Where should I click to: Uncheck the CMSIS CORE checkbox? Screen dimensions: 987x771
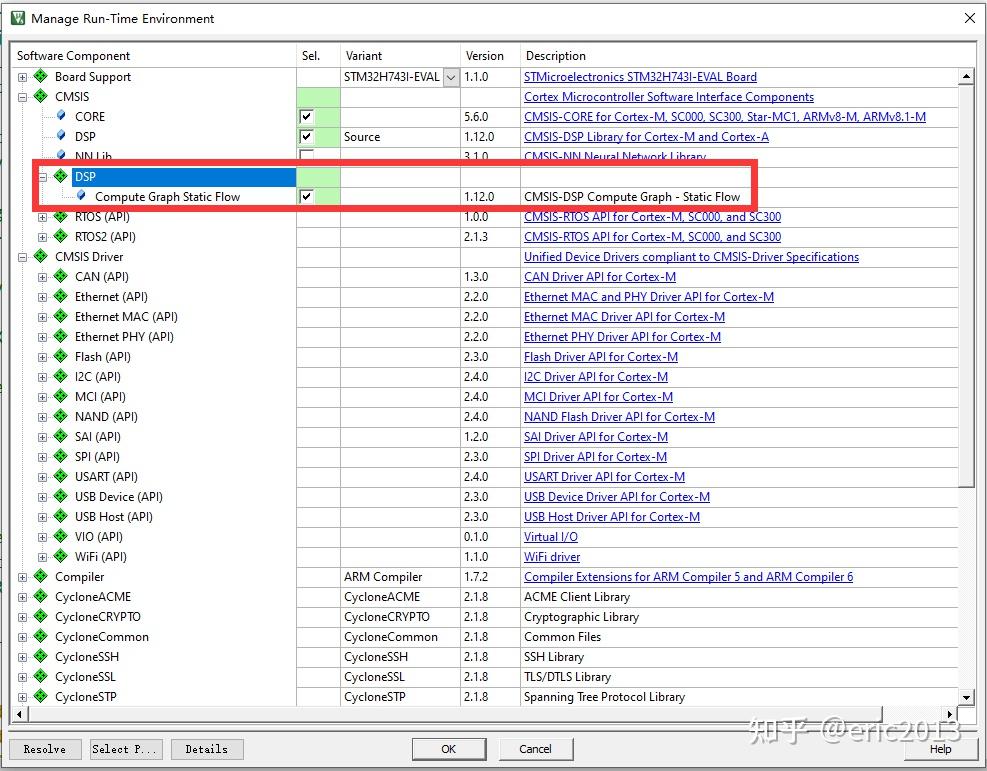point(307,116)
